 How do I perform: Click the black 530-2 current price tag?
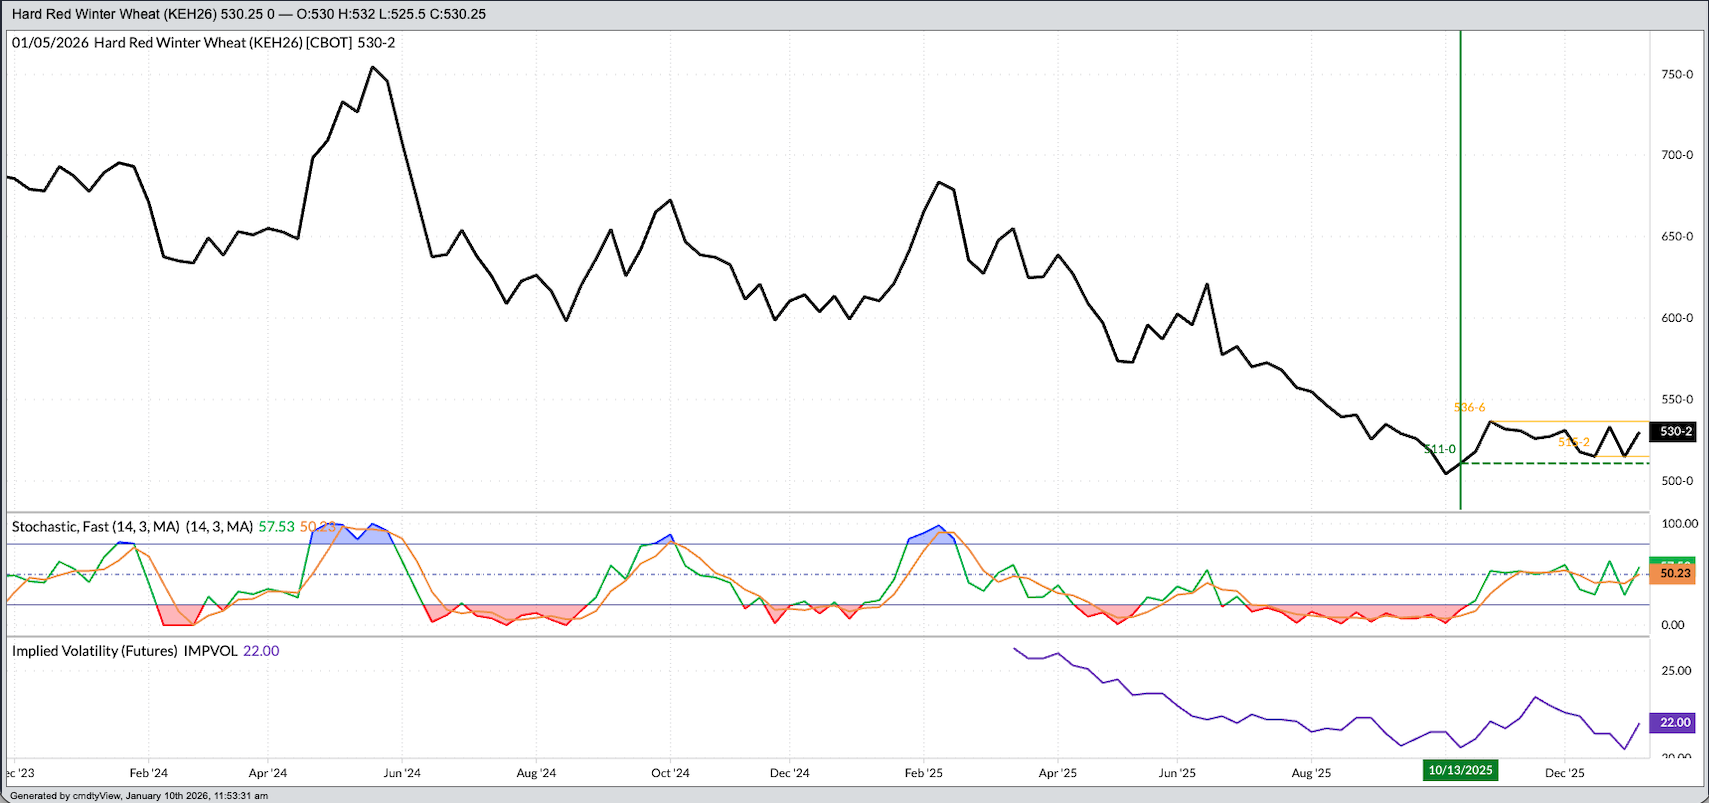click(x=1676, y=432)
